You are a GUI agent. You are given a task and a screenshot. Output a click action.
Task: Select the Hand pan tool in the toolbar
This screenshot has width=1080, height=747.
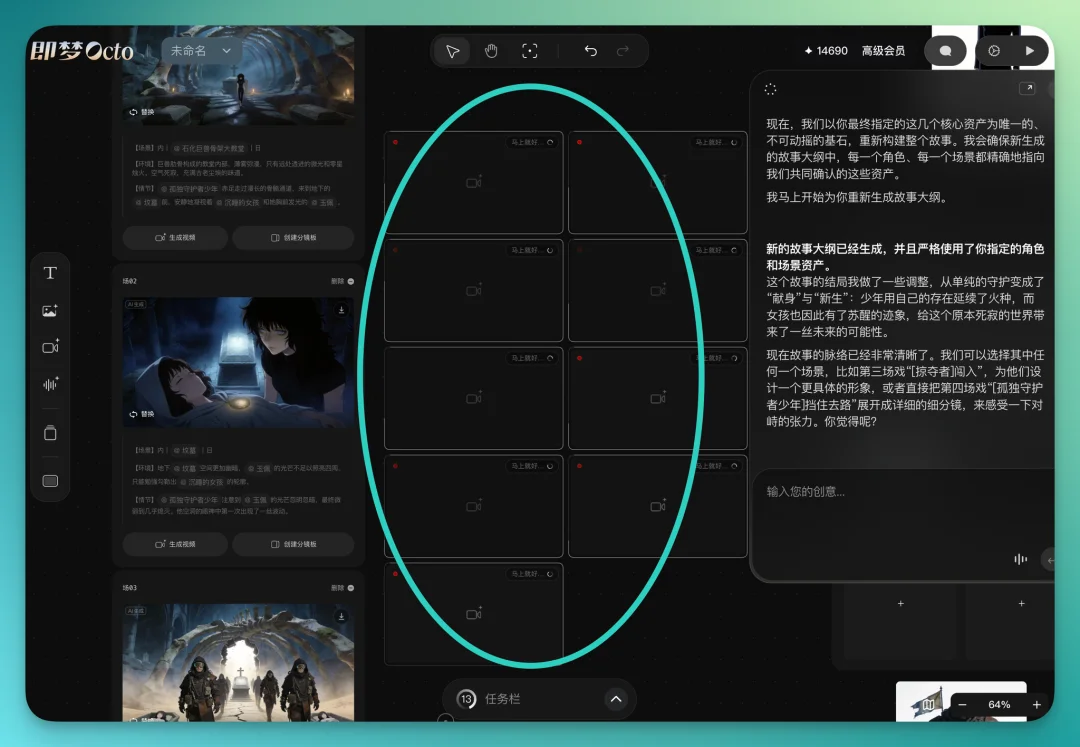click(x=491, y=50)
